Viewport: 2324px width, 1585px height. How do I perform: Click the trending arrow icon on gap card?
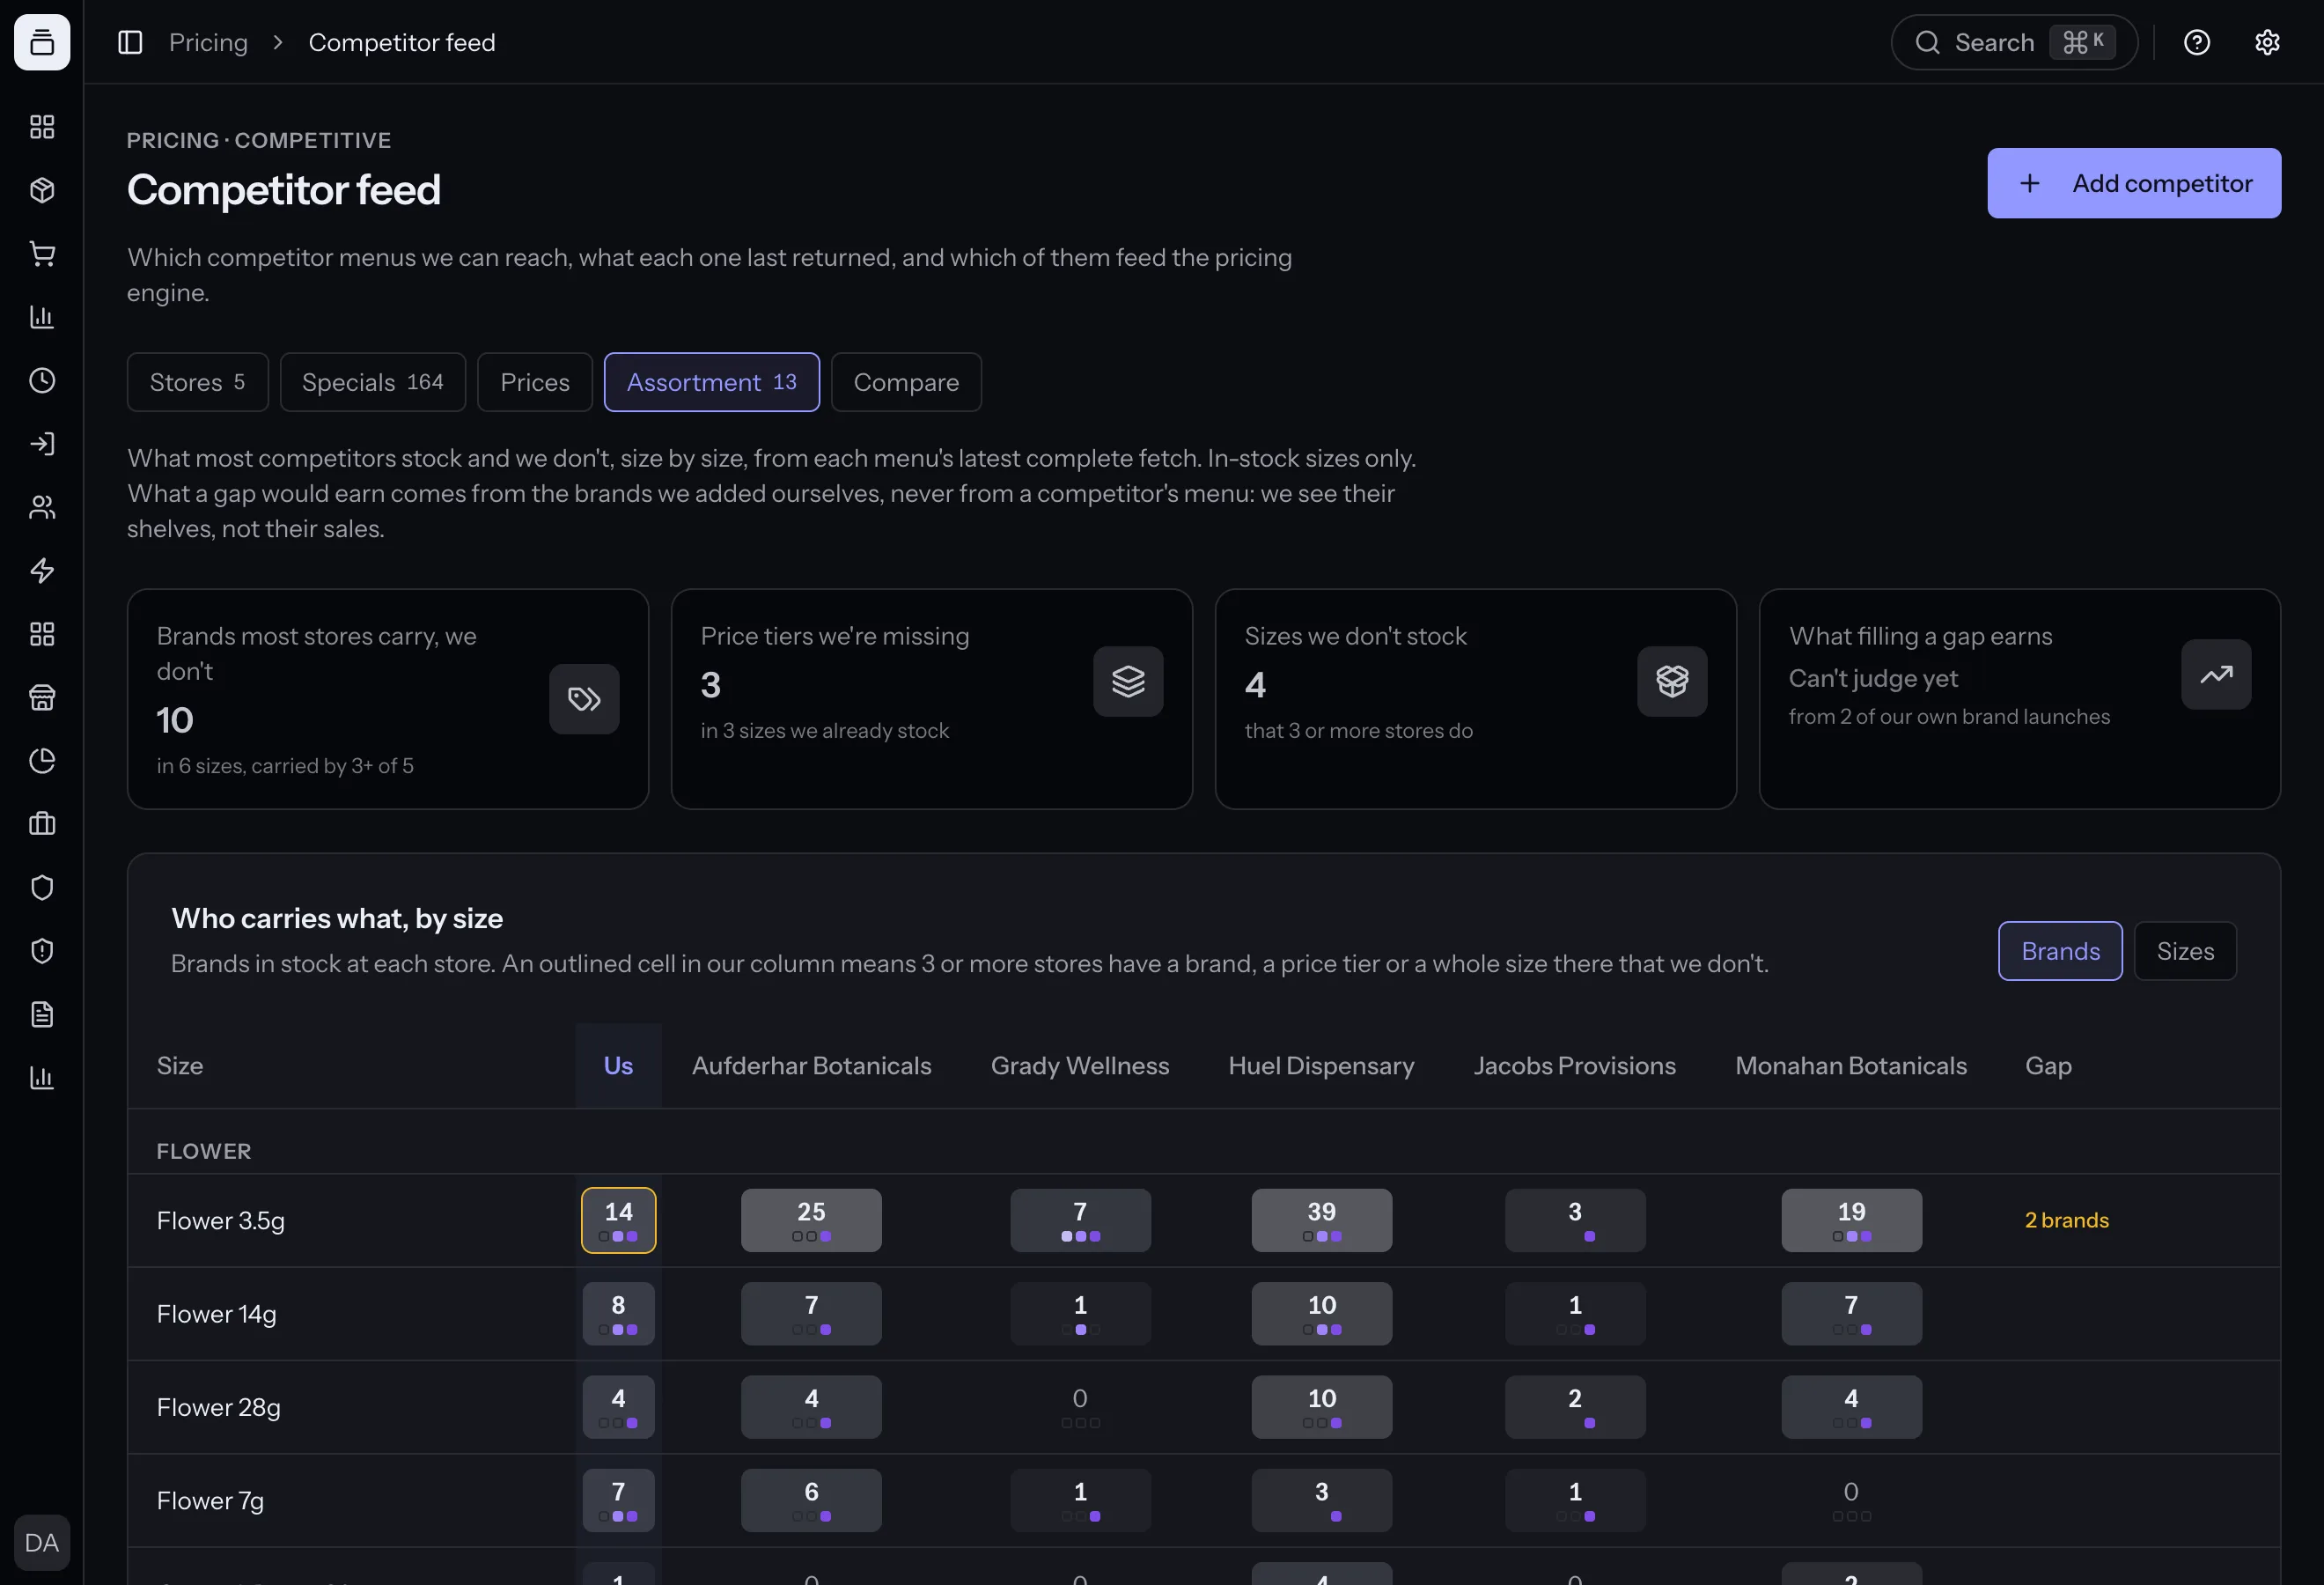pos(2216,674)
